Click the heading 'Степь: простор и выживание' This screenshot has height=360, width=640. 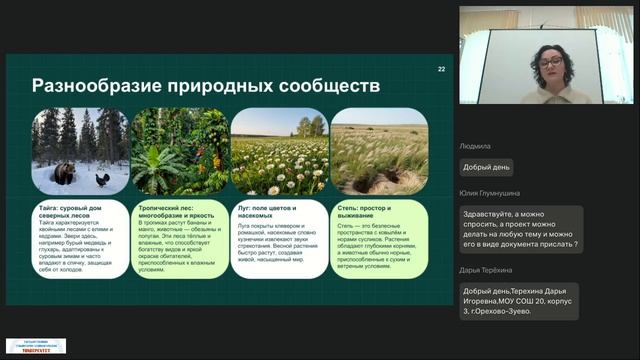[364, 211]
